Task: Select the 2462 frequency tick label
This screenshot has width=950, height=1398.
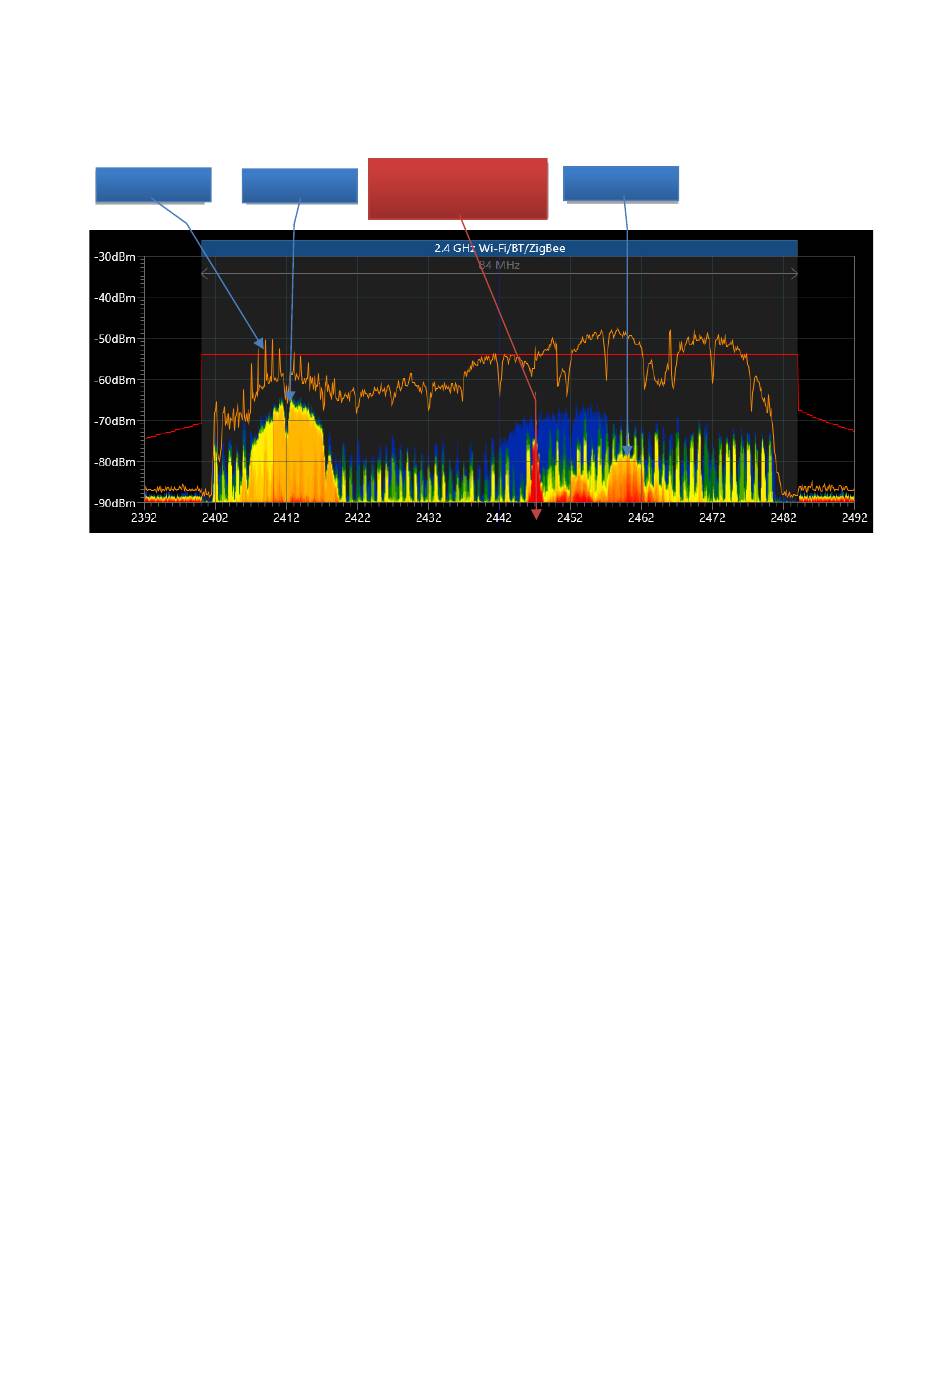Action: pos(641,518)
